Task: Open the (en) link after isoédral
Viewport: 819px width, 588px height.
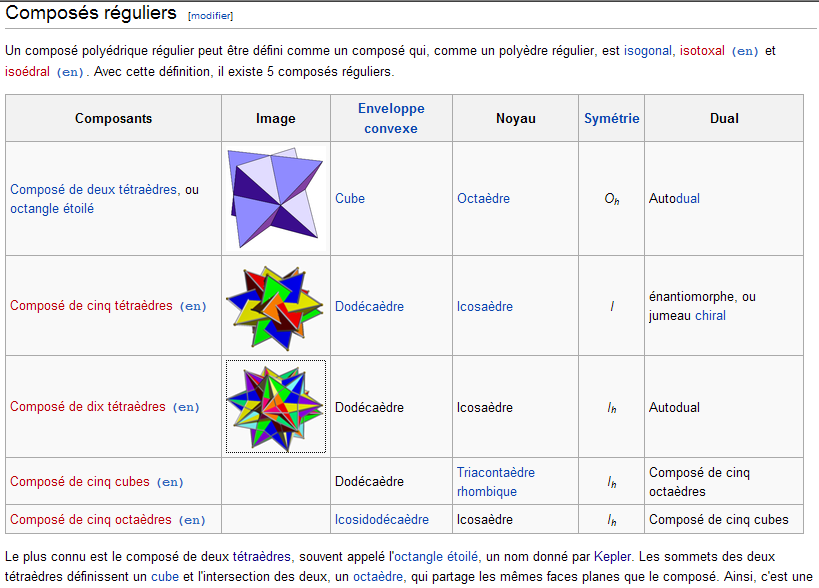Action: tap(70, 72)
